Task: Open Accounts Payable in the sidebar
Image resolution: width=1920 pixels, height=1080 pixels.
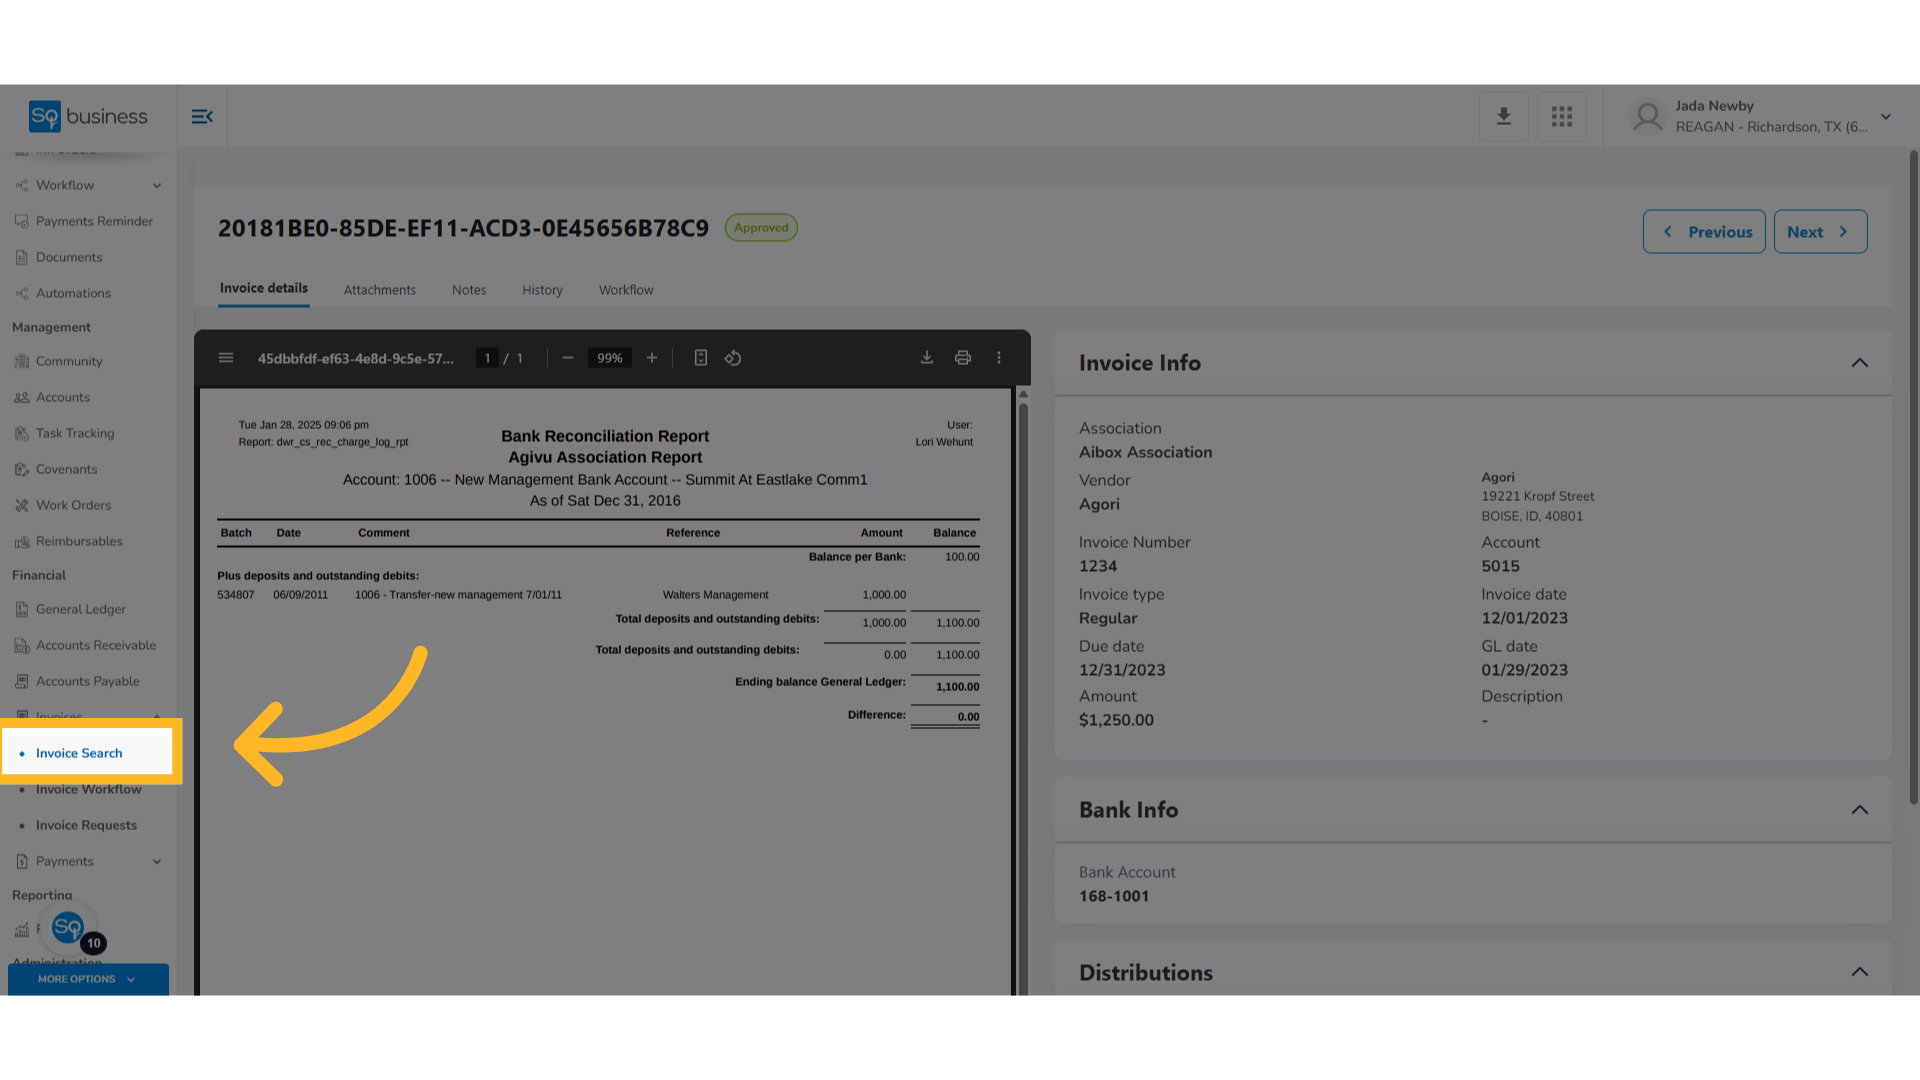Action: tap(88, 681)
